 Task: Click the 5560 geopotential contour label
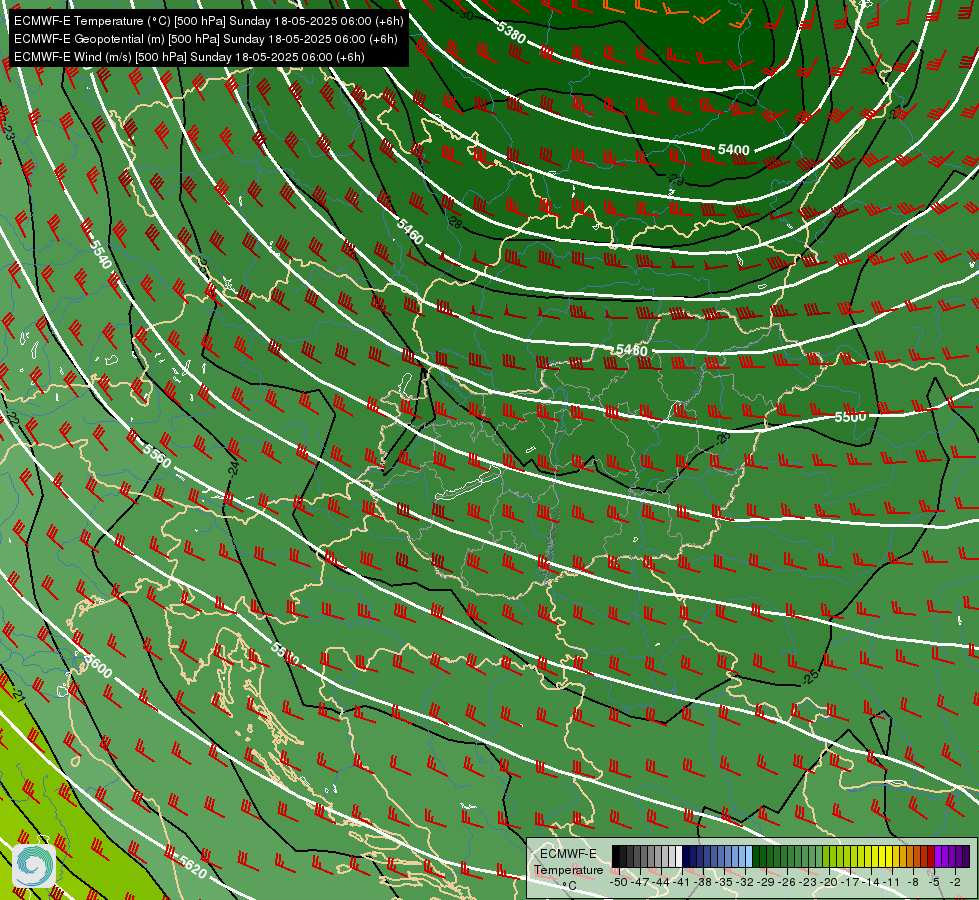click(x=157, y=456)
